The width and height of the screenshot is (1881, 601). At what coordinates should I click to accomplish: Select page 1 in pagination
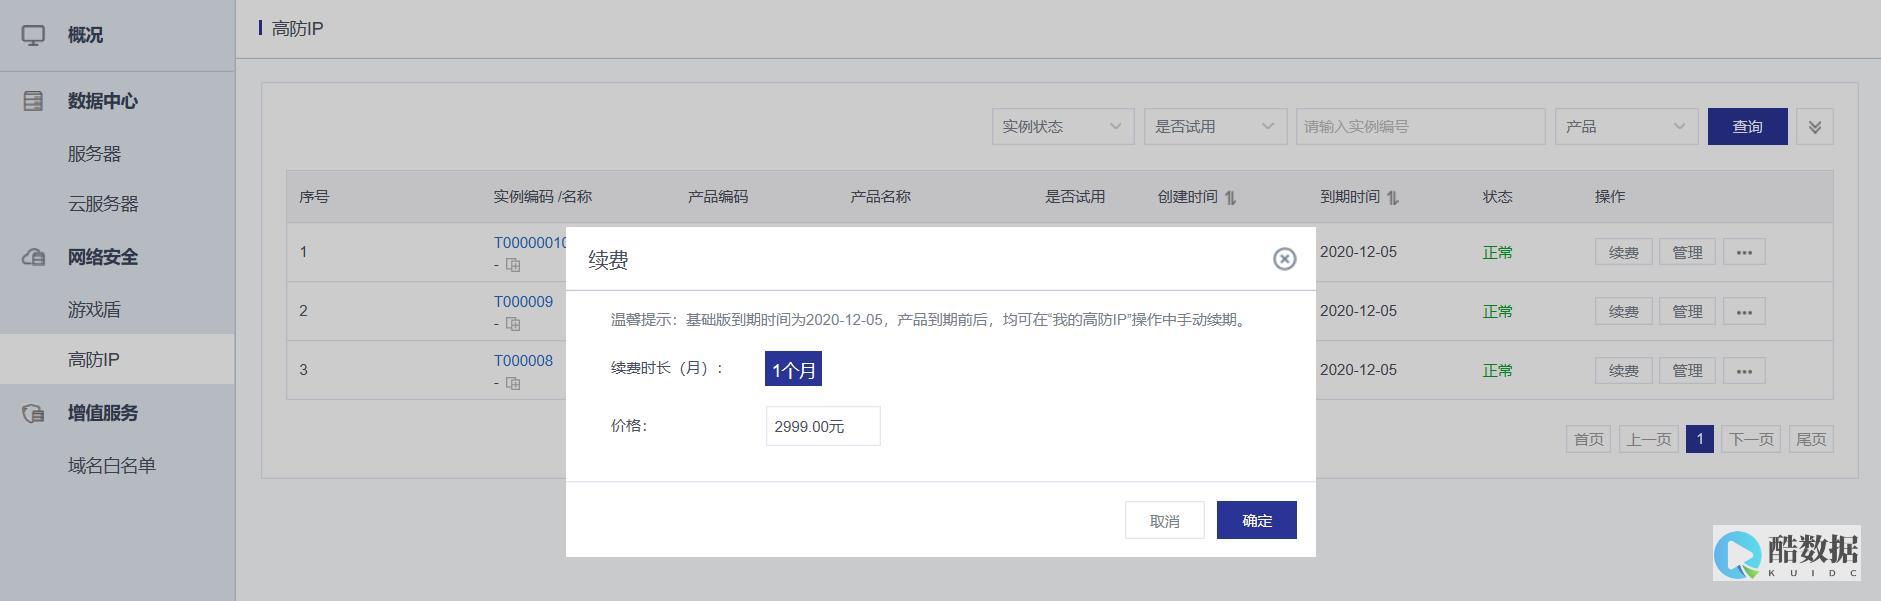tap(1699, 439)
